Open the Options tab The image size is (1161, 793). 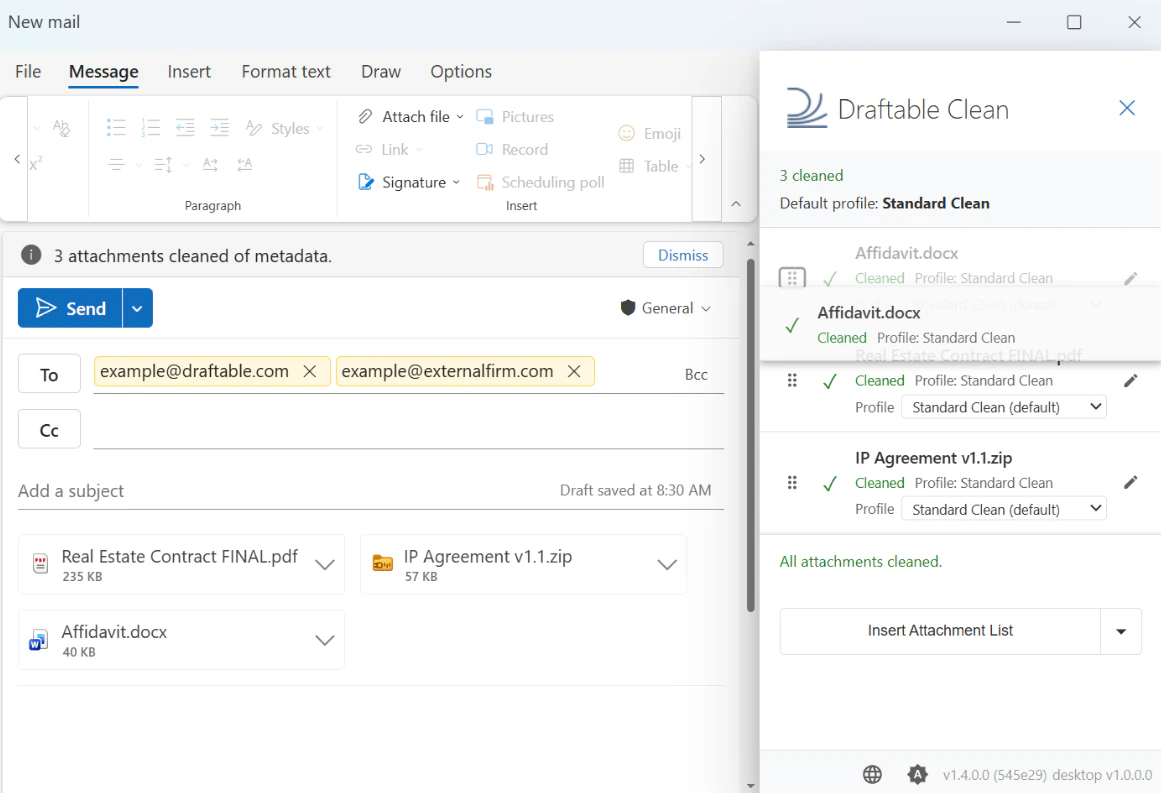click(461, 71)
